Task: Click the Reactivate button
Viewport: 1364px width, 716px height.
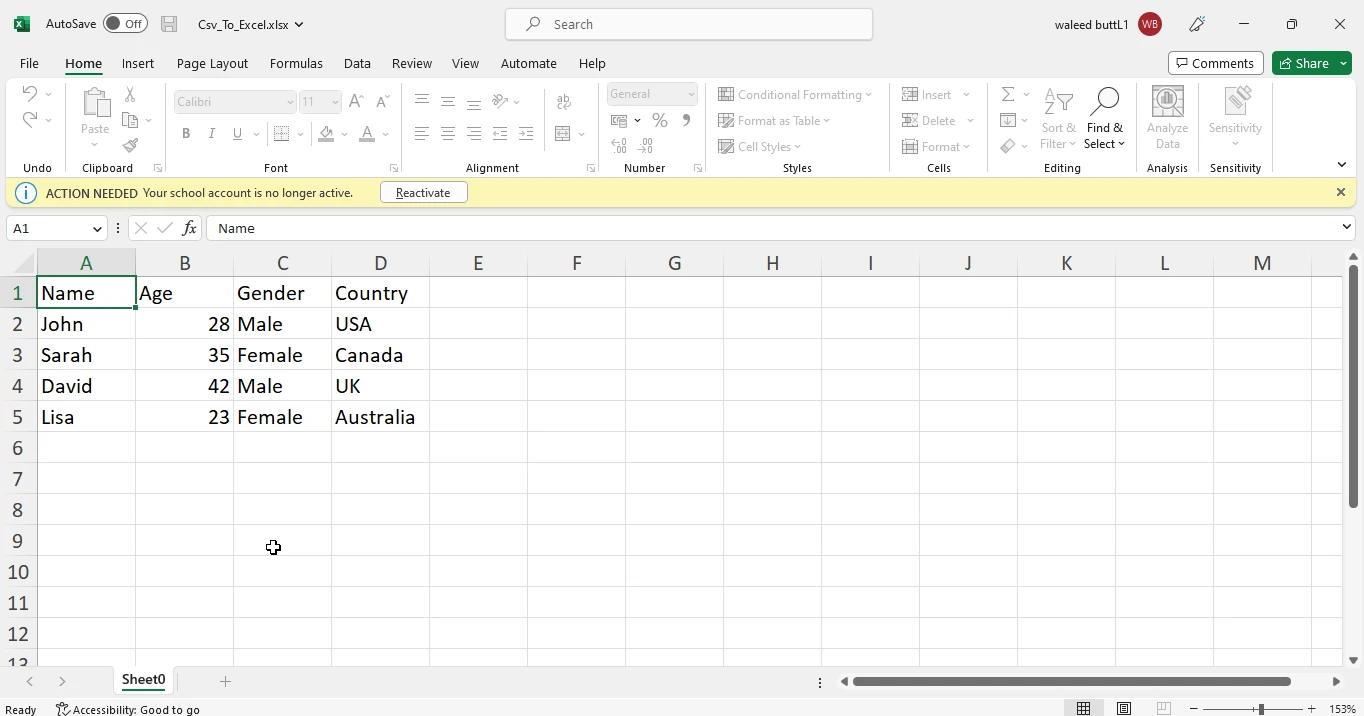Action: [x=423, y=193]
